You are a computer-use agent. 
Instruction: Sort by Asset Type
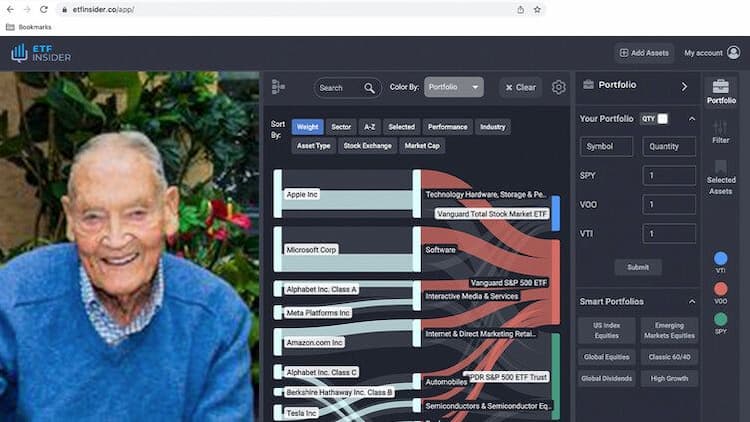pyautogui.click(x=313, y=146)
